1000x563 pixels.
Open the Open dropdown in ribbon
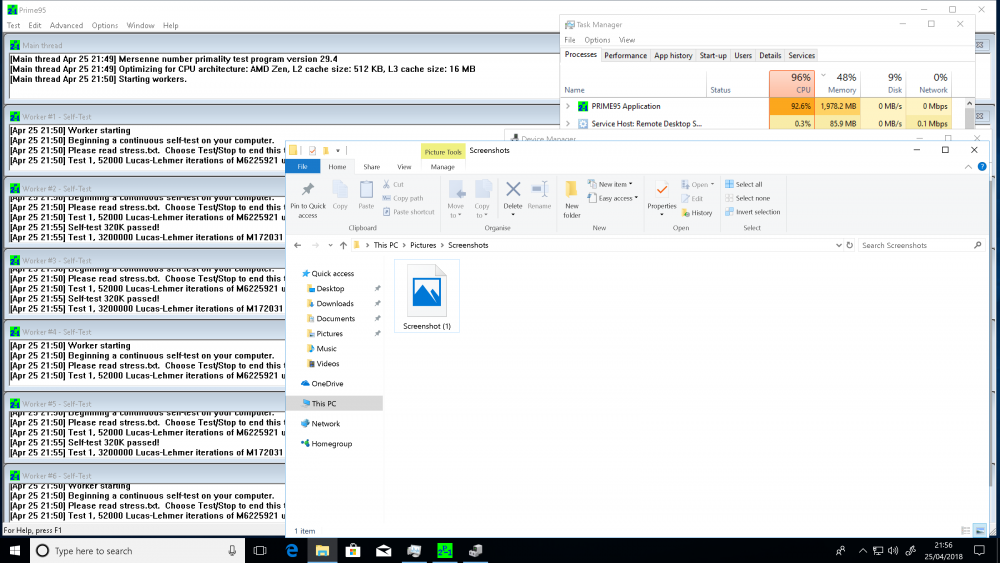pos(698,184)
